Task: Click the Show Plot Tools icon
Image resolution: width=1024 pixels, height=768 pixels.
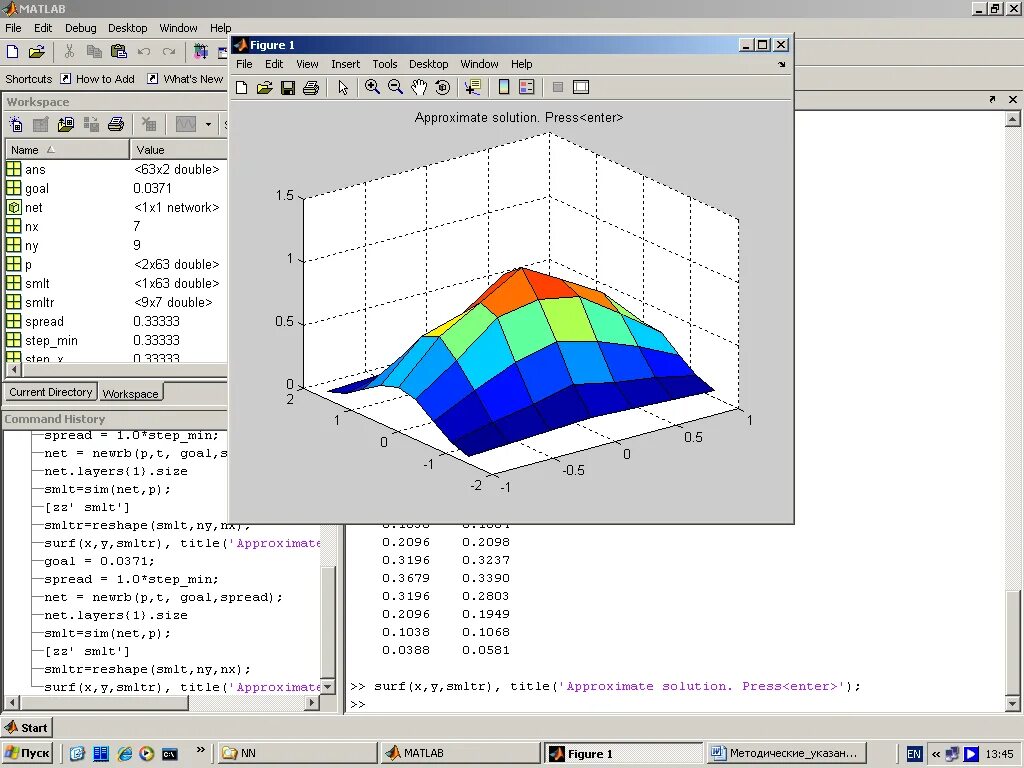Action: pyautogui.click(x=581, y=88)
